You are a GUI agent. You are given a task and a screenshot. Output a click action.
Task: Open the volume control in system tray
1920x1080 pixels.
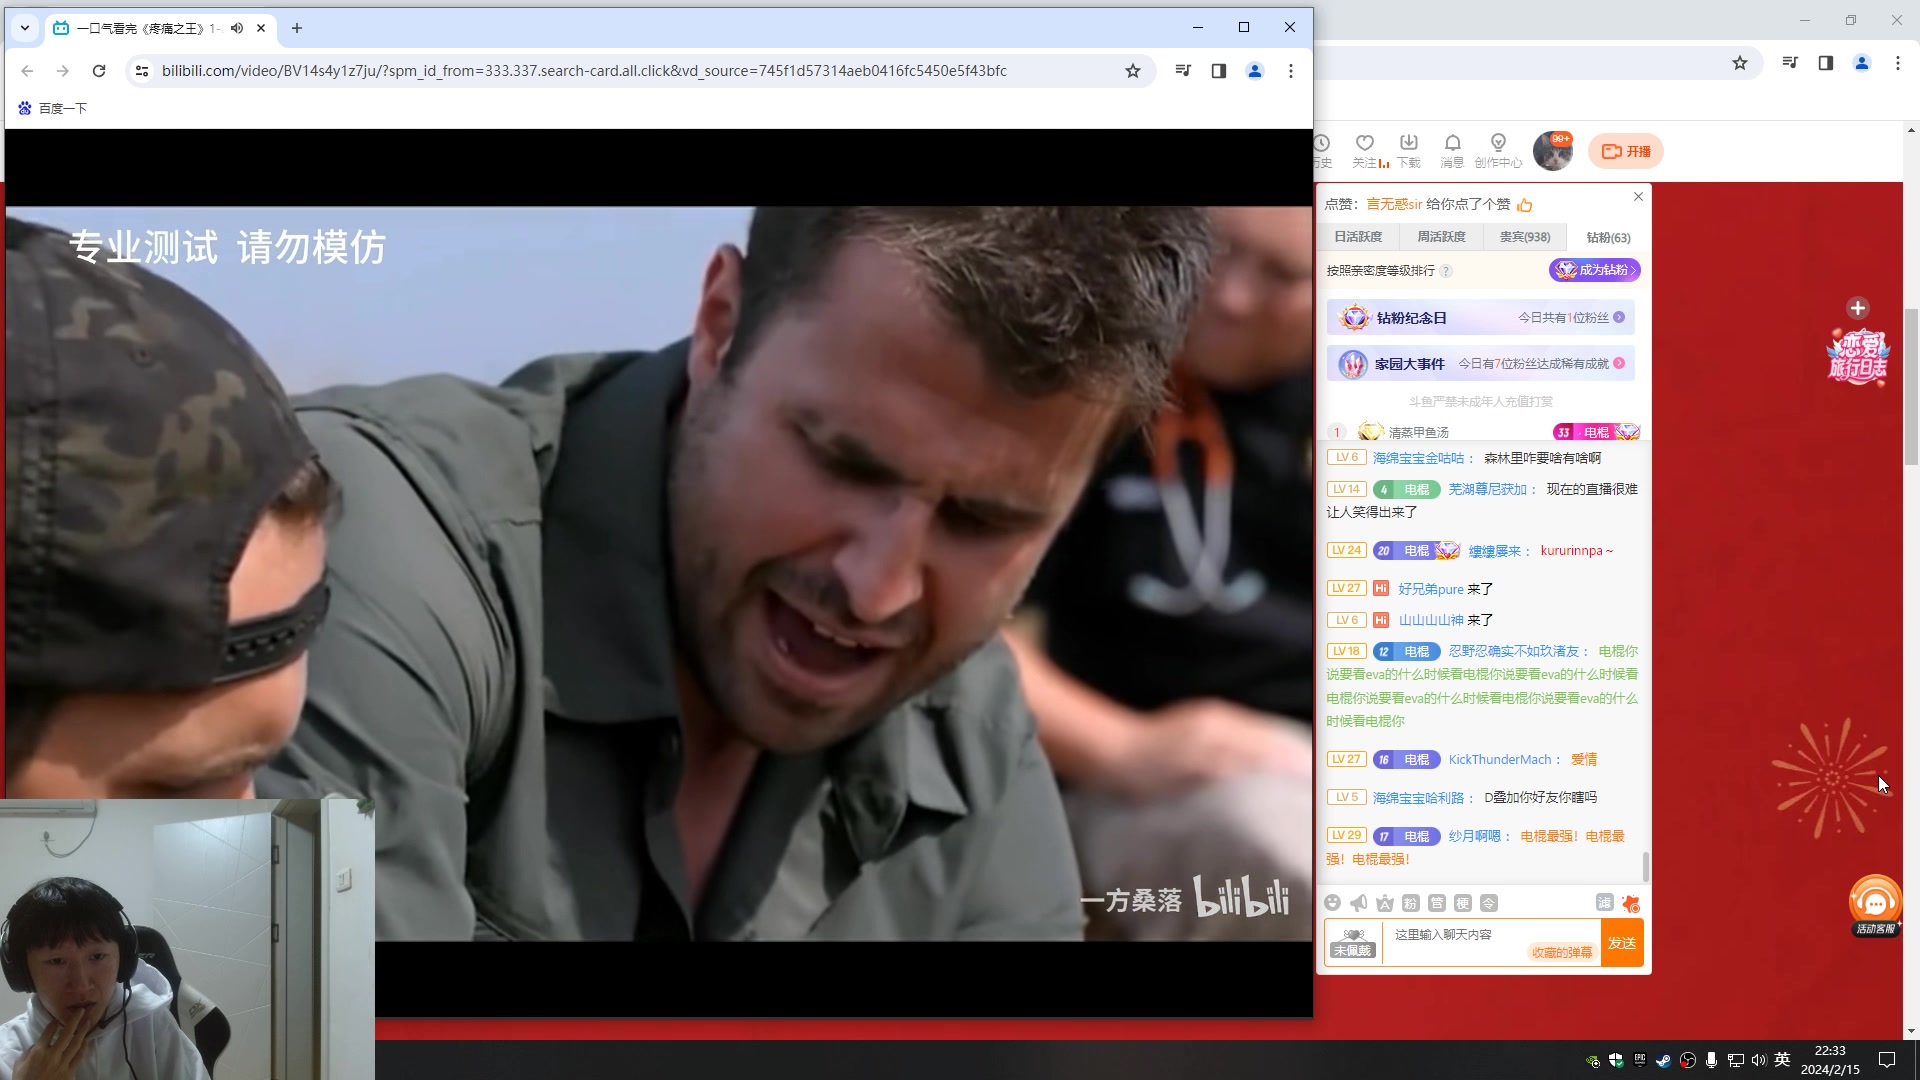pyautogui.click(x=1759, y=1061)
